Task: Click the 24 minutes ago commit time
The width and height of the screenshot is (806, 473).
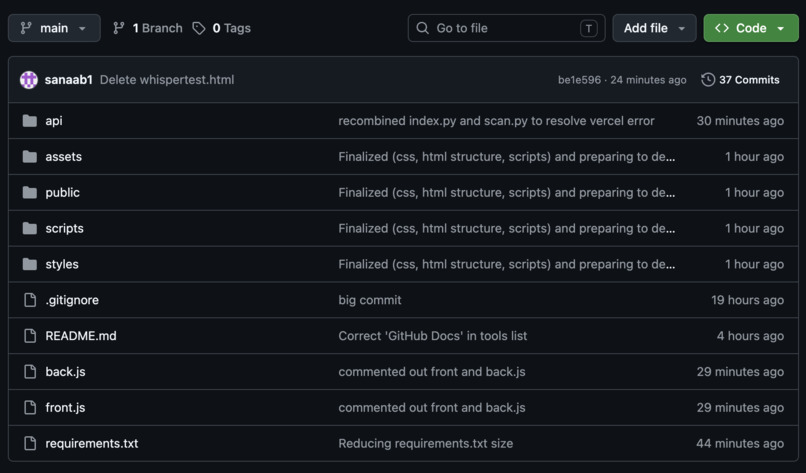Action: (648, 80)
